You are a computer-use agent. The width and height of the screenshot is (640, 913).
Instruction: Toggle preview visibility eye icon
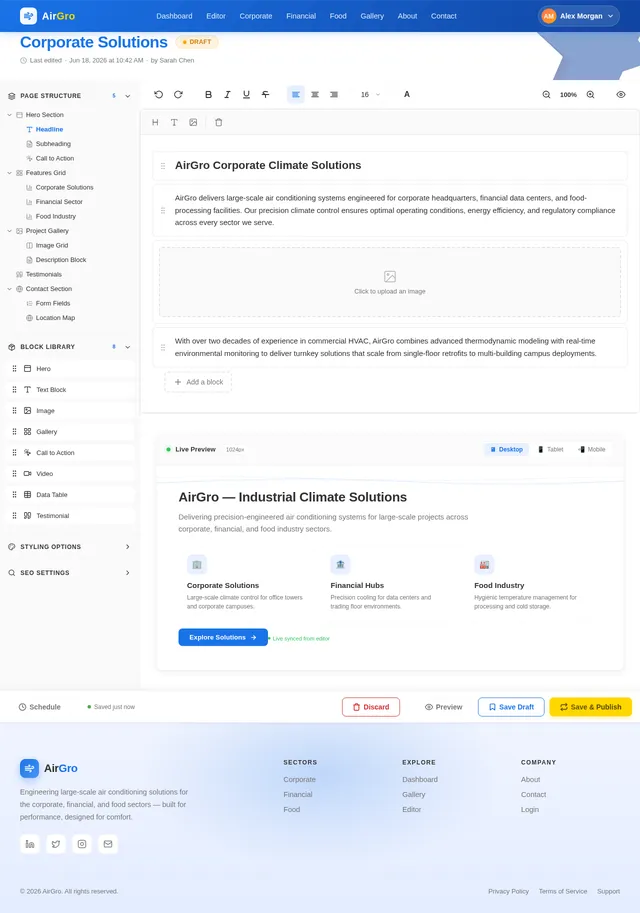621,94
